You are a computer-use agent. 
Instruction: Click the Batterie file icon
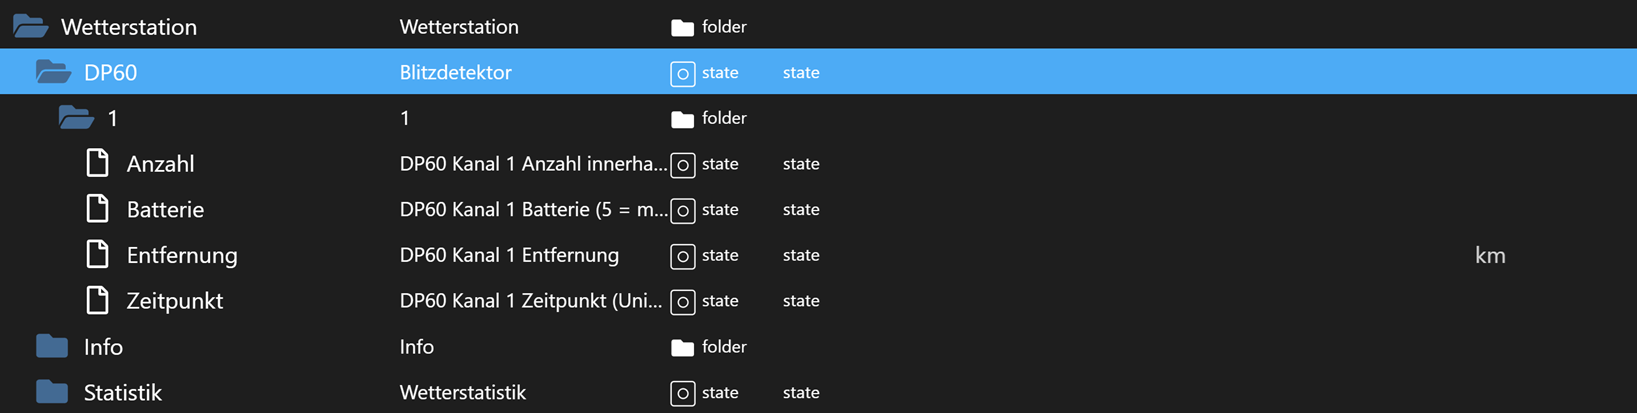[x=97, y=209]
